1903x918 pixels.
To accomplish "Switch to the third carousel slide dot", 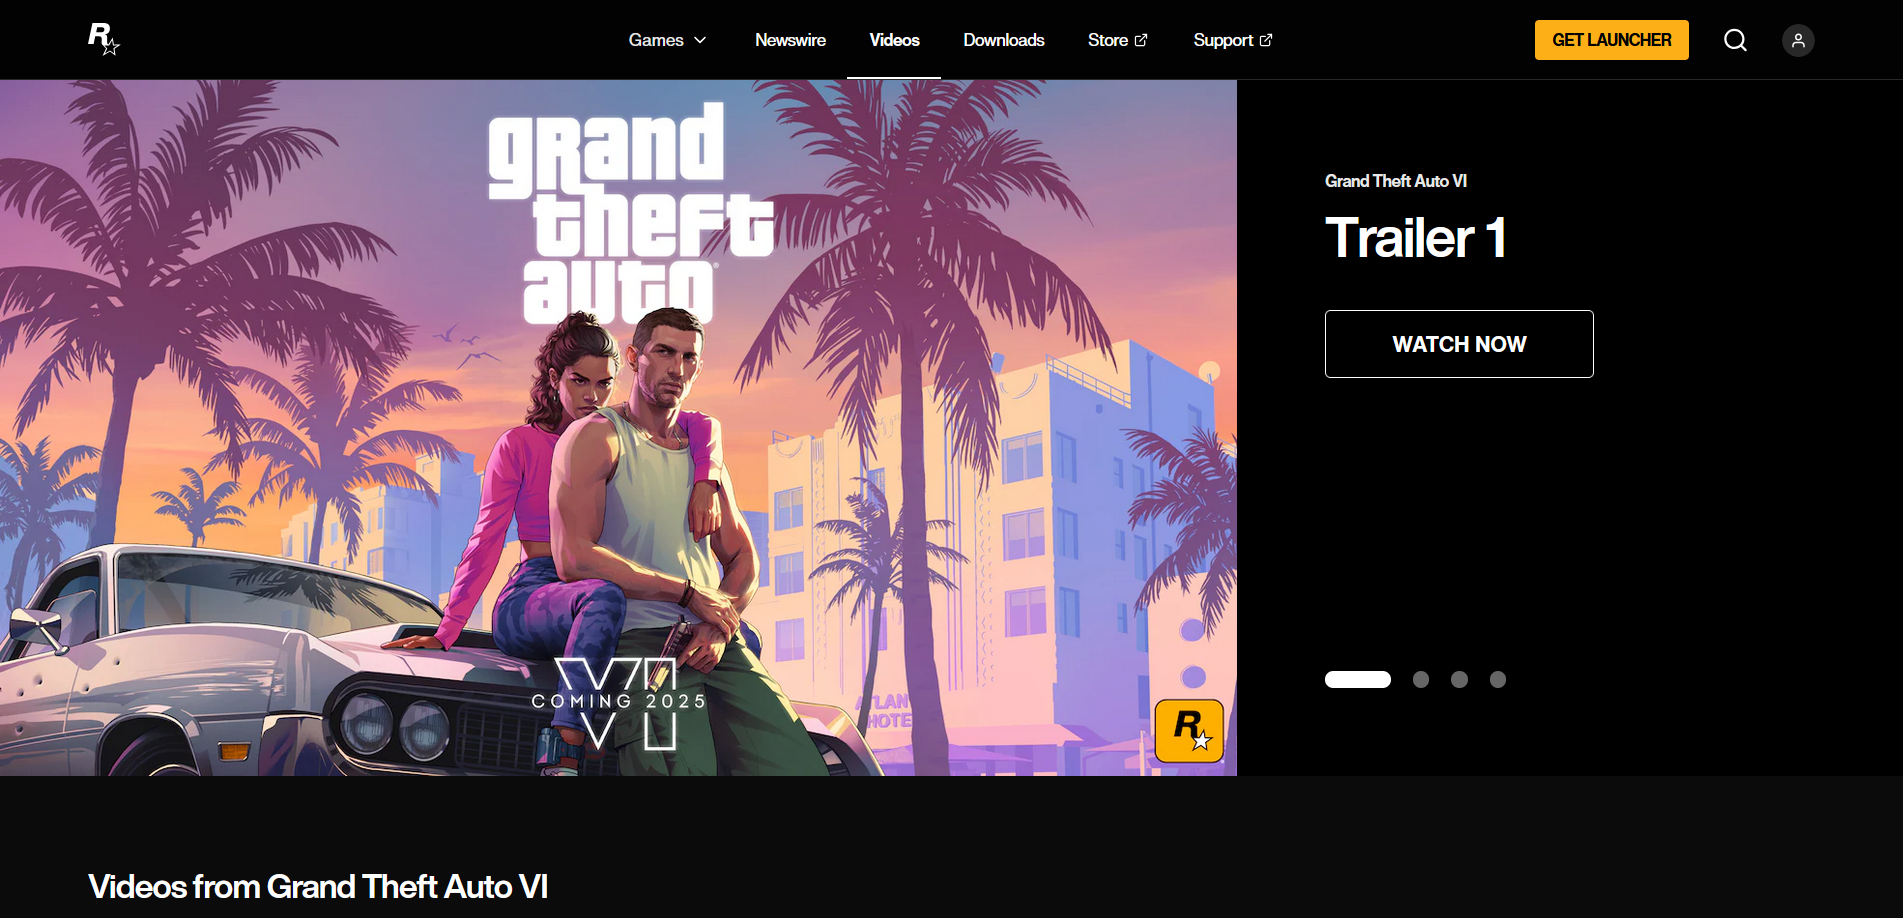I will coord(1459,679).
